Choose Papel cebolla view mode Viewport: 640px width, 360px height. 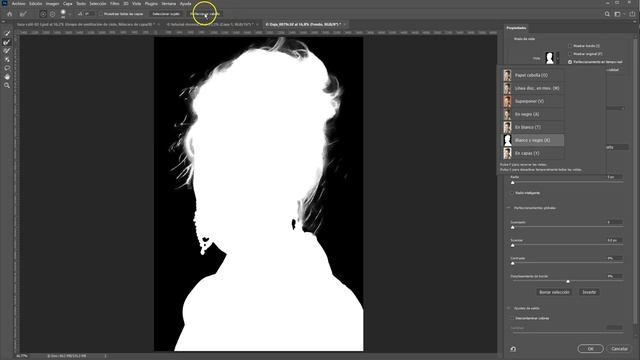coord(533,75)
